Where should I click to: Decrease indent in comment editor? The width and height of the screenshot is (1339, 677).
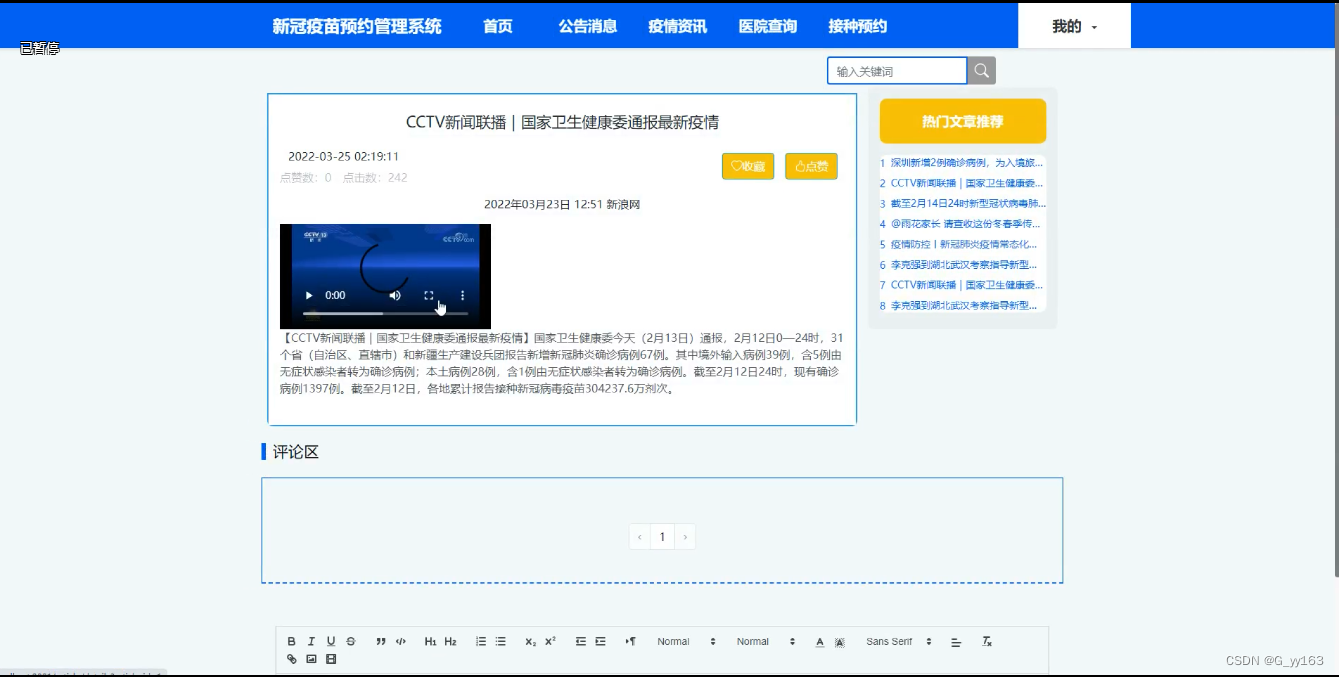[x=581, y=641]
